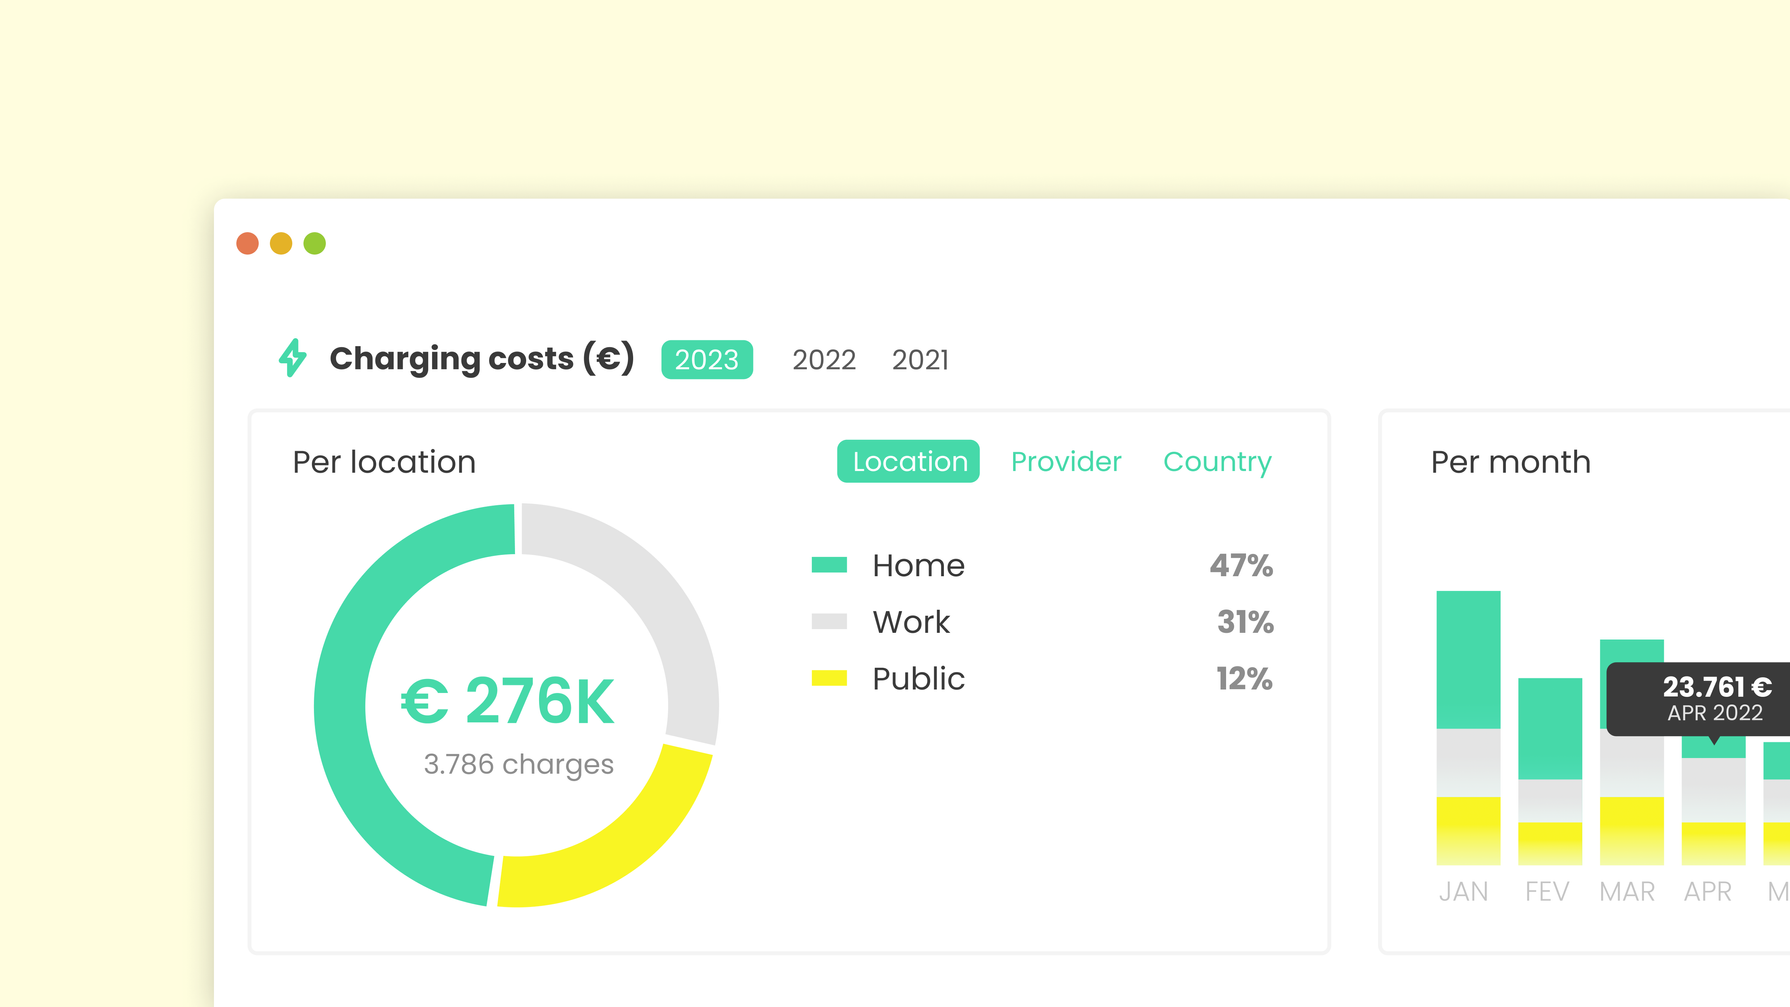Click the 31% Work value
Image resolution: width=1790 pixels, height=1007 pixels.
[x=1245, y=622]
